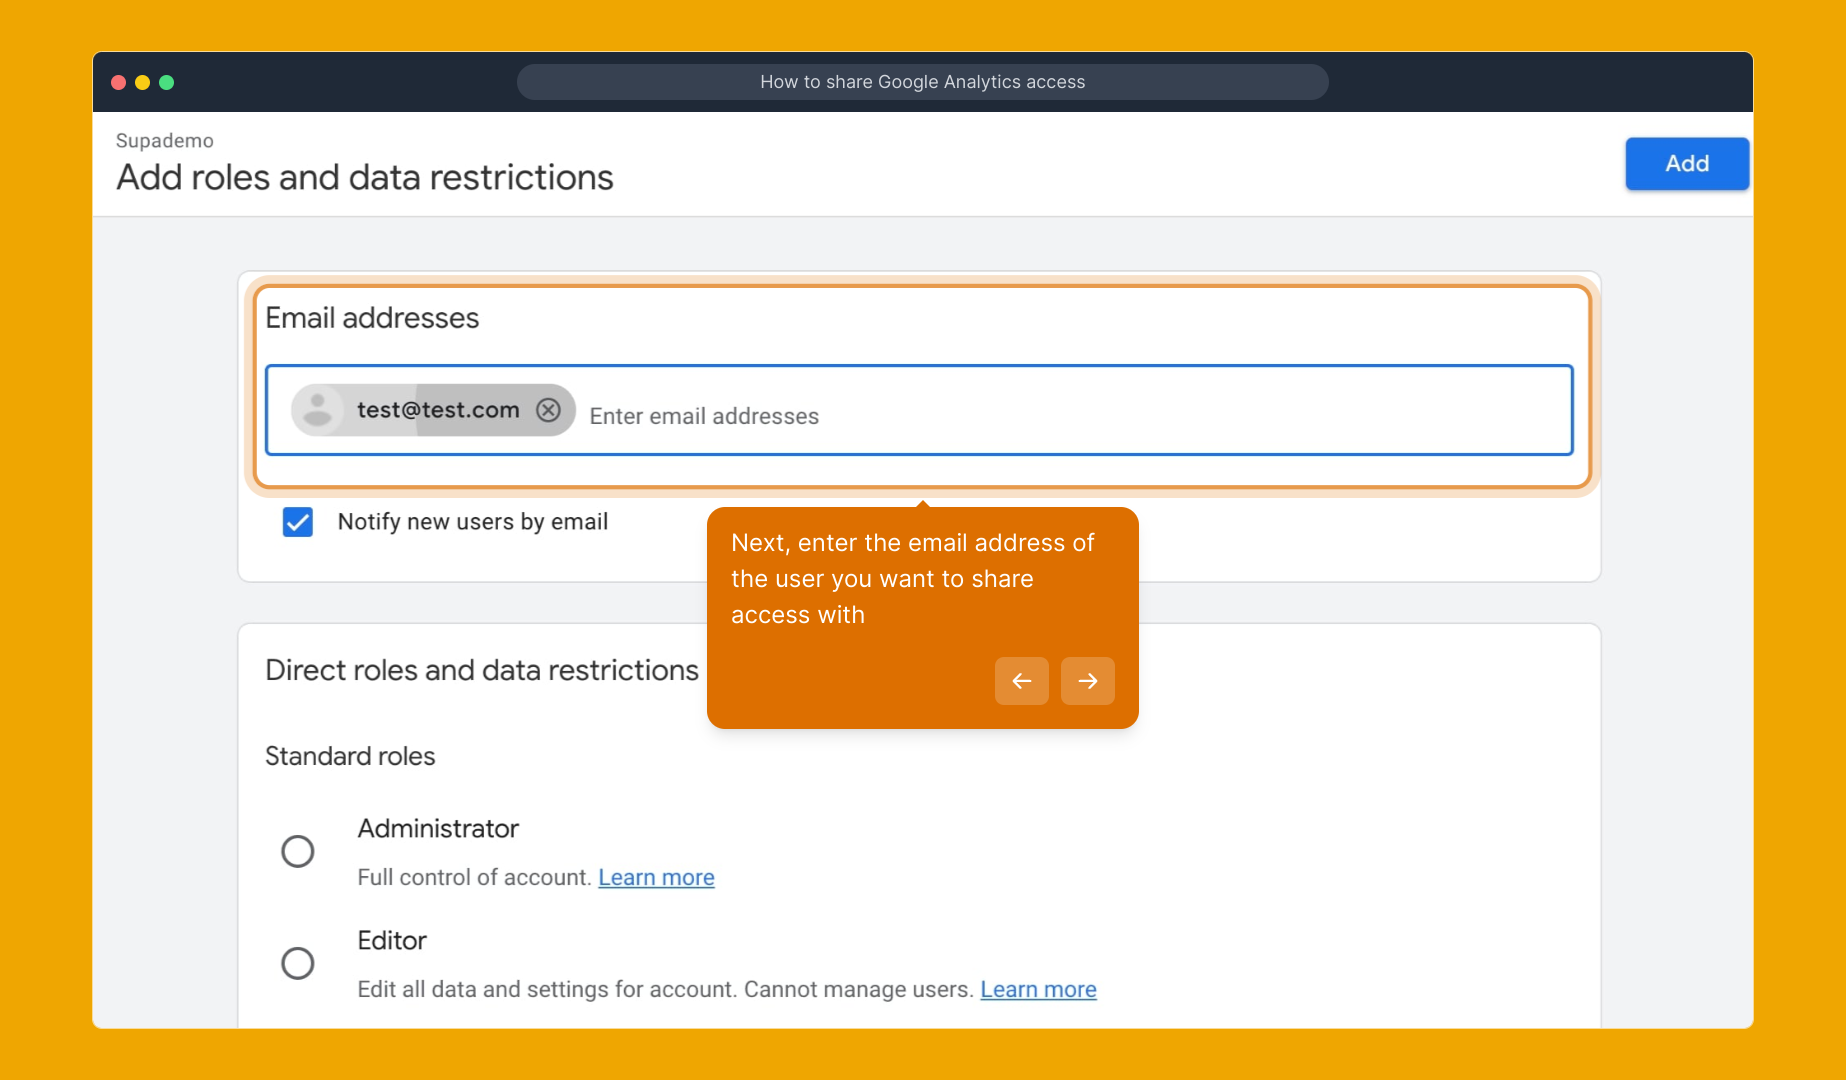Viewport: 1846px width, 1080px height.
Task: Click the Standard roles heading
Action: click(x=349, y=756)
